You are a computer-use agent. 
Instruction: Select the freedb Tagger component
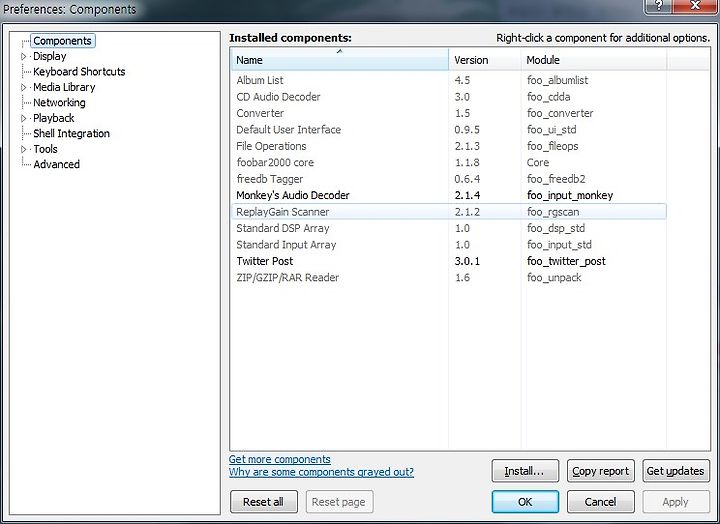click(448, 179)
